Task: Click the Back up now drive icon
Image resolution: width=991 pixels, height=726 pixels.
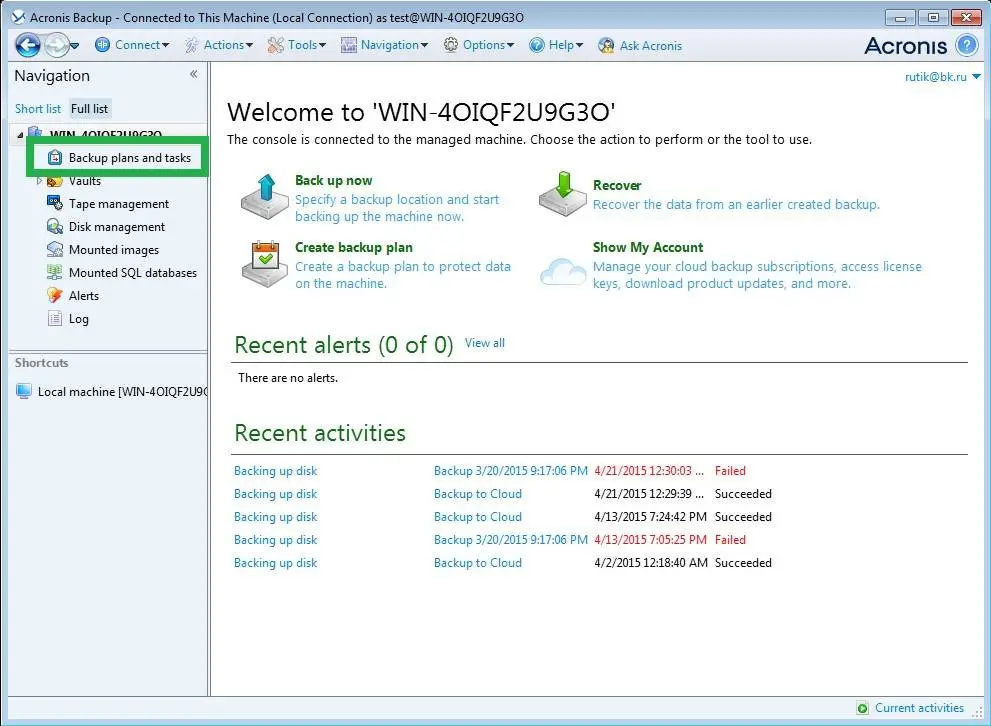Action: pyautogui.click(x=265, y=197)
